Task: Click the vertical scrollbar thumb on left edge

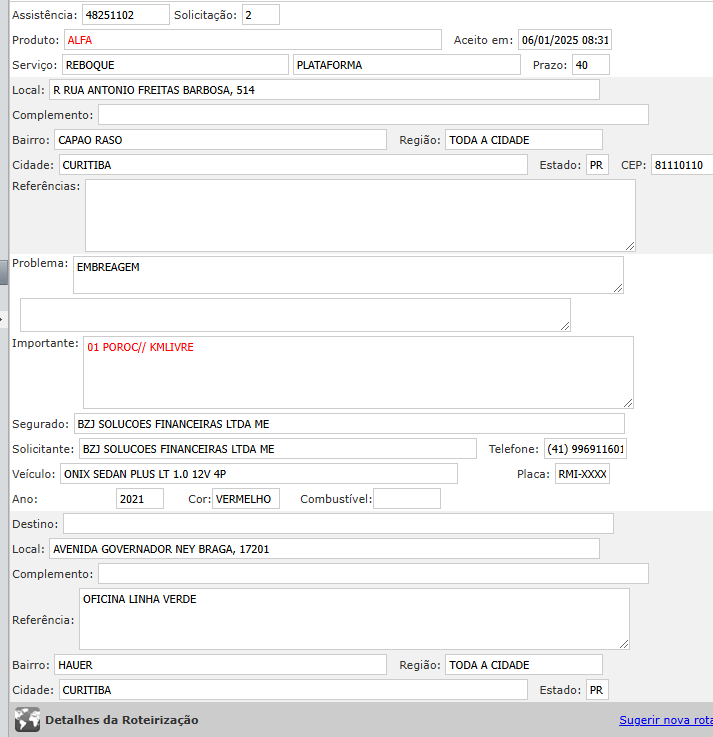Action: pos(4,272)
